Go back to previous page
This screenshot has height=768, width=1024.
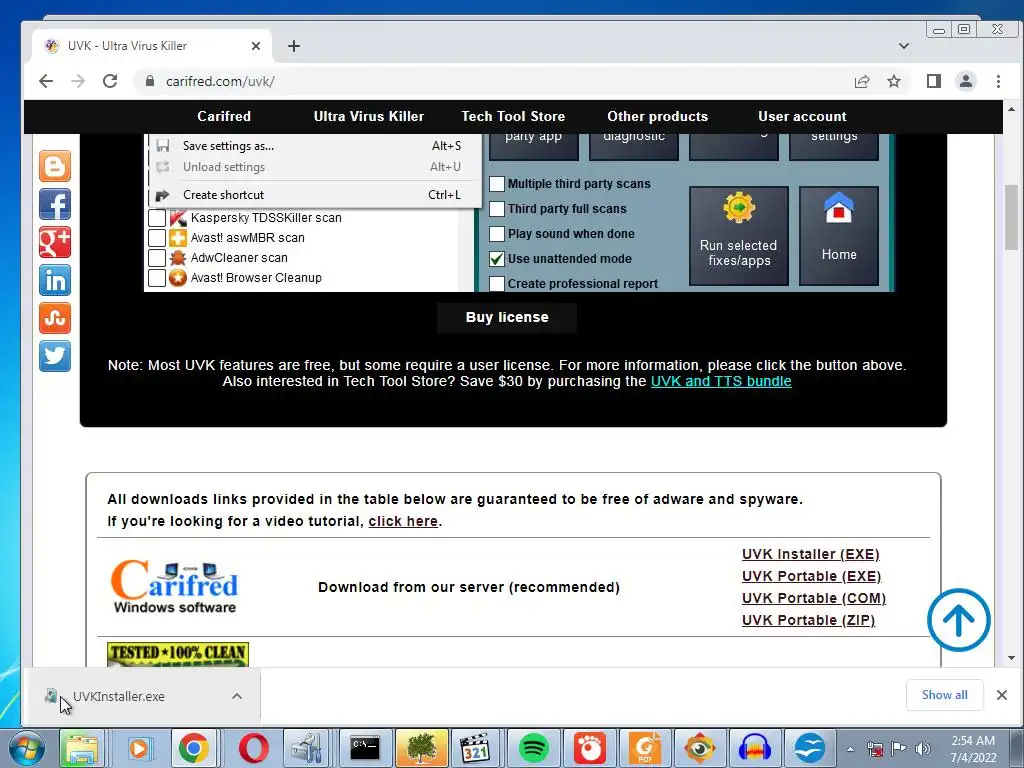coord(46,81)
